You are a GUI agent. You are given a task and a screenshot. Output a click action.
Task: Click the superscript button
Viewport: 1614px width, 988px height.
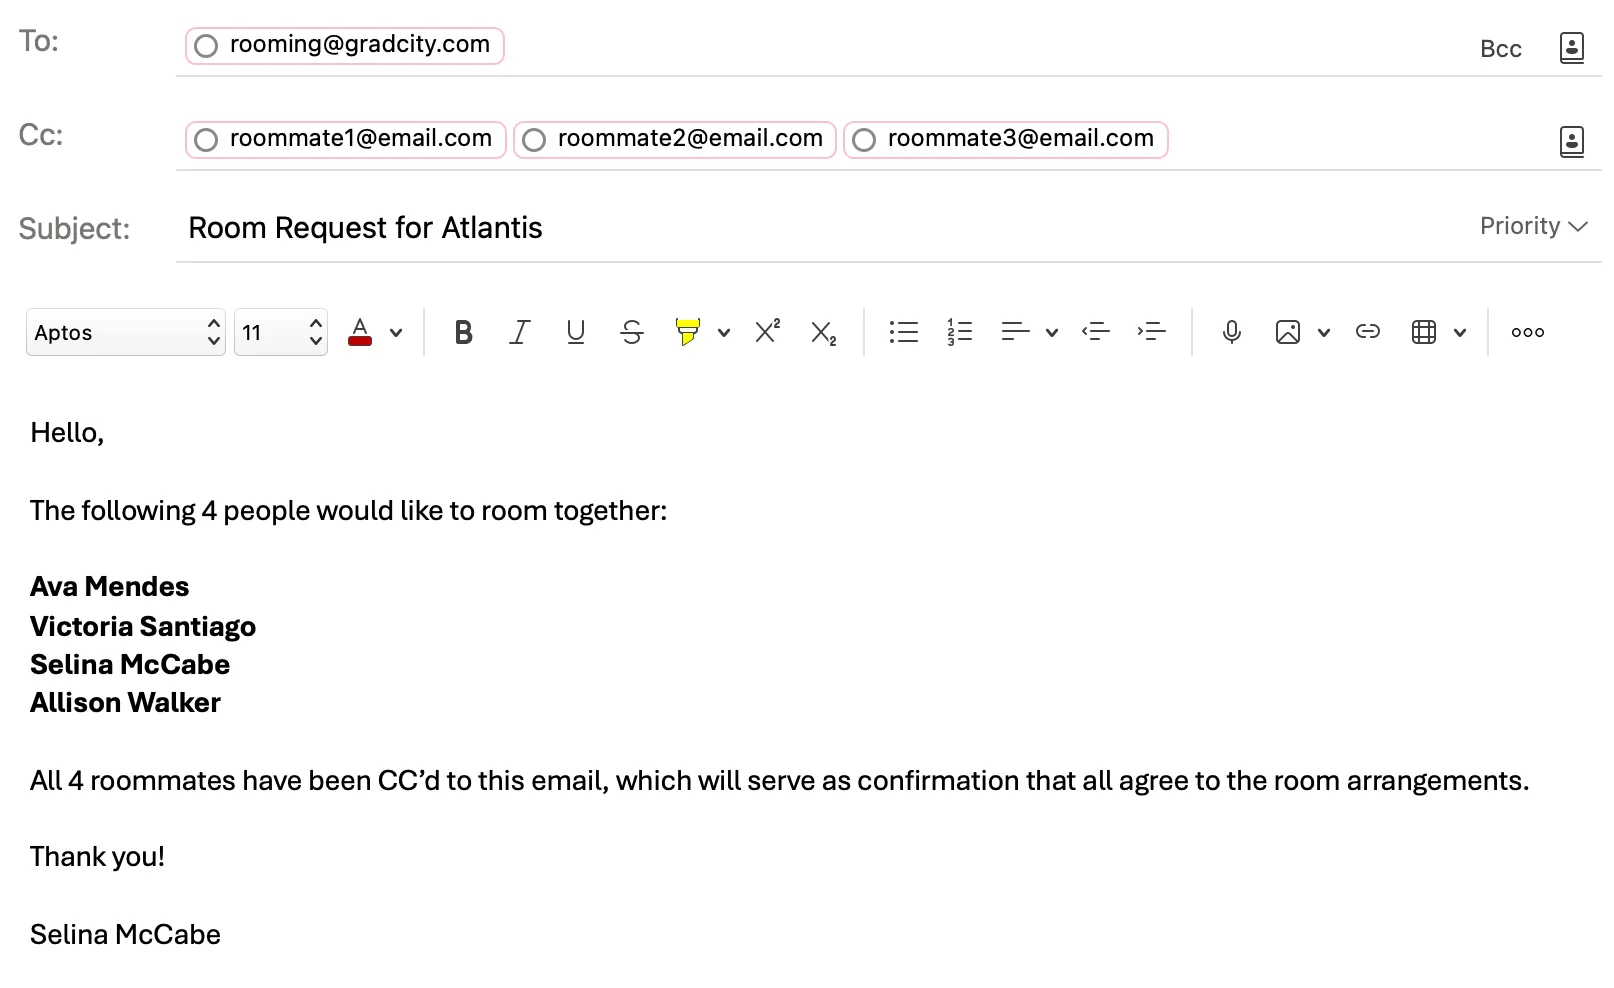(767, 332)
